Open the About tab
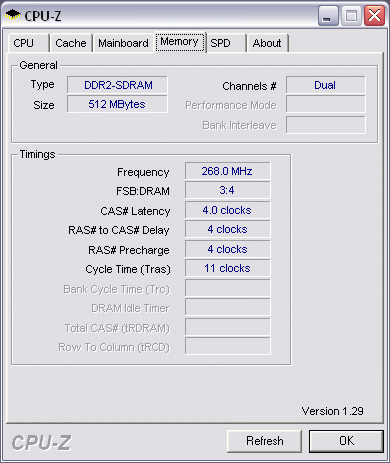Screen dimensions: 390x463 (267, 43)
